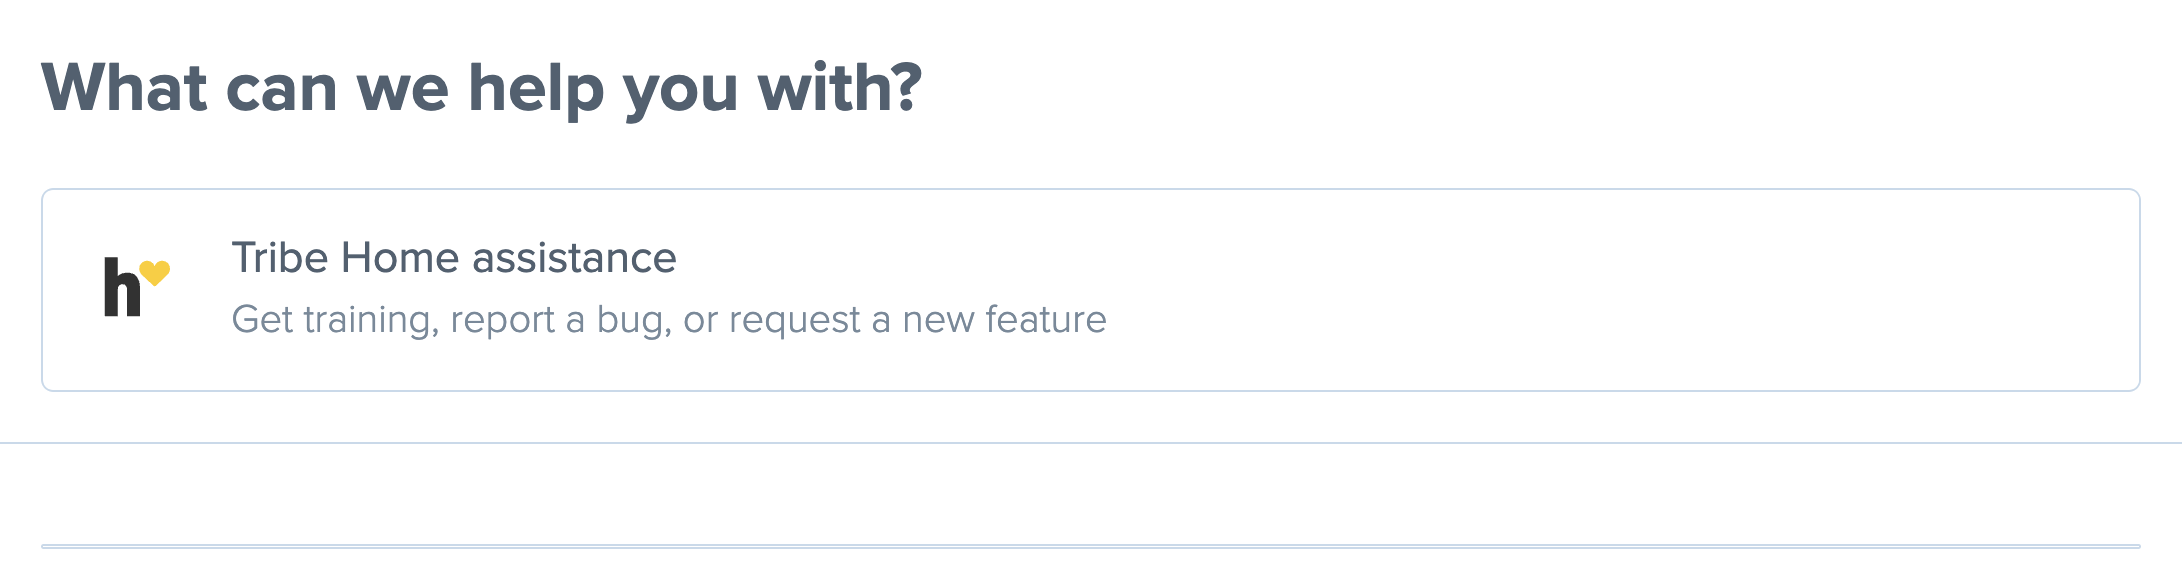Click the horizontal divider line below the card

(1090, 443)
